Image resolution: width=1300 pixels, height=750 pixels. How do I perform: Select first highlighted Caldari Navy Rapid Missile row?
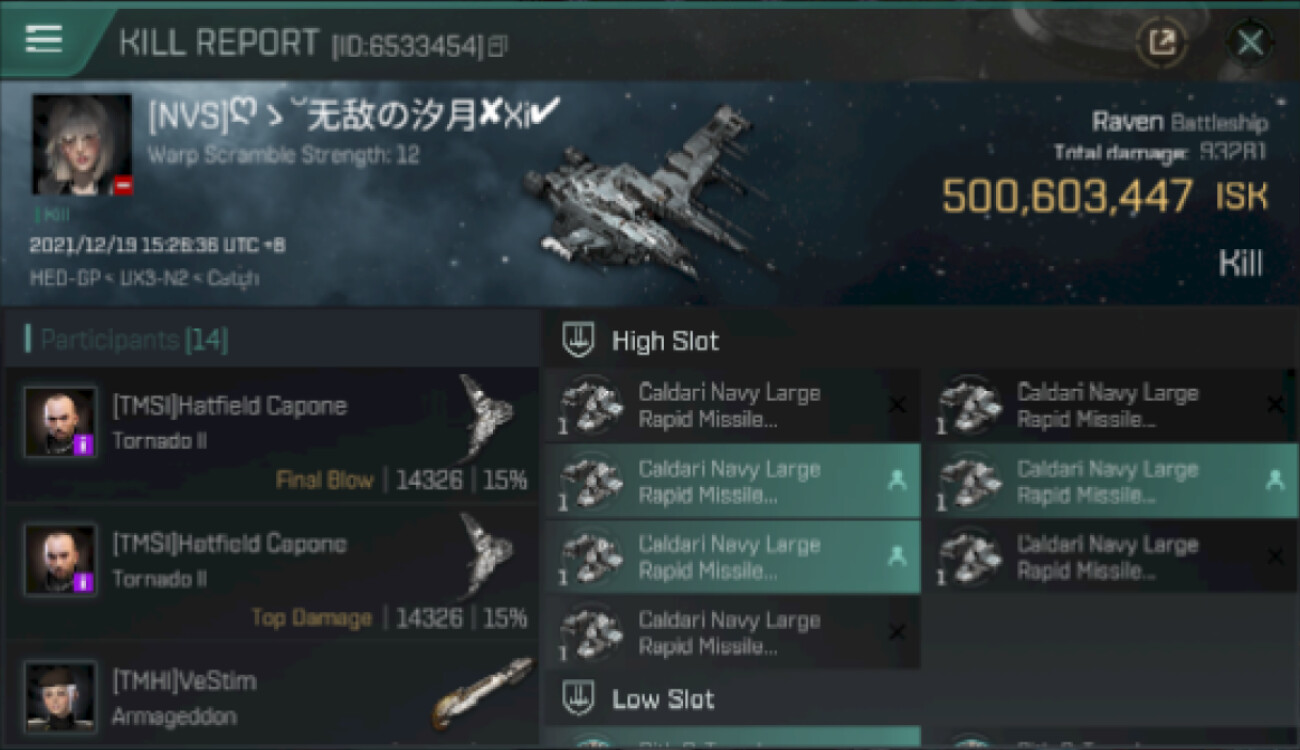tap(732, 481)
